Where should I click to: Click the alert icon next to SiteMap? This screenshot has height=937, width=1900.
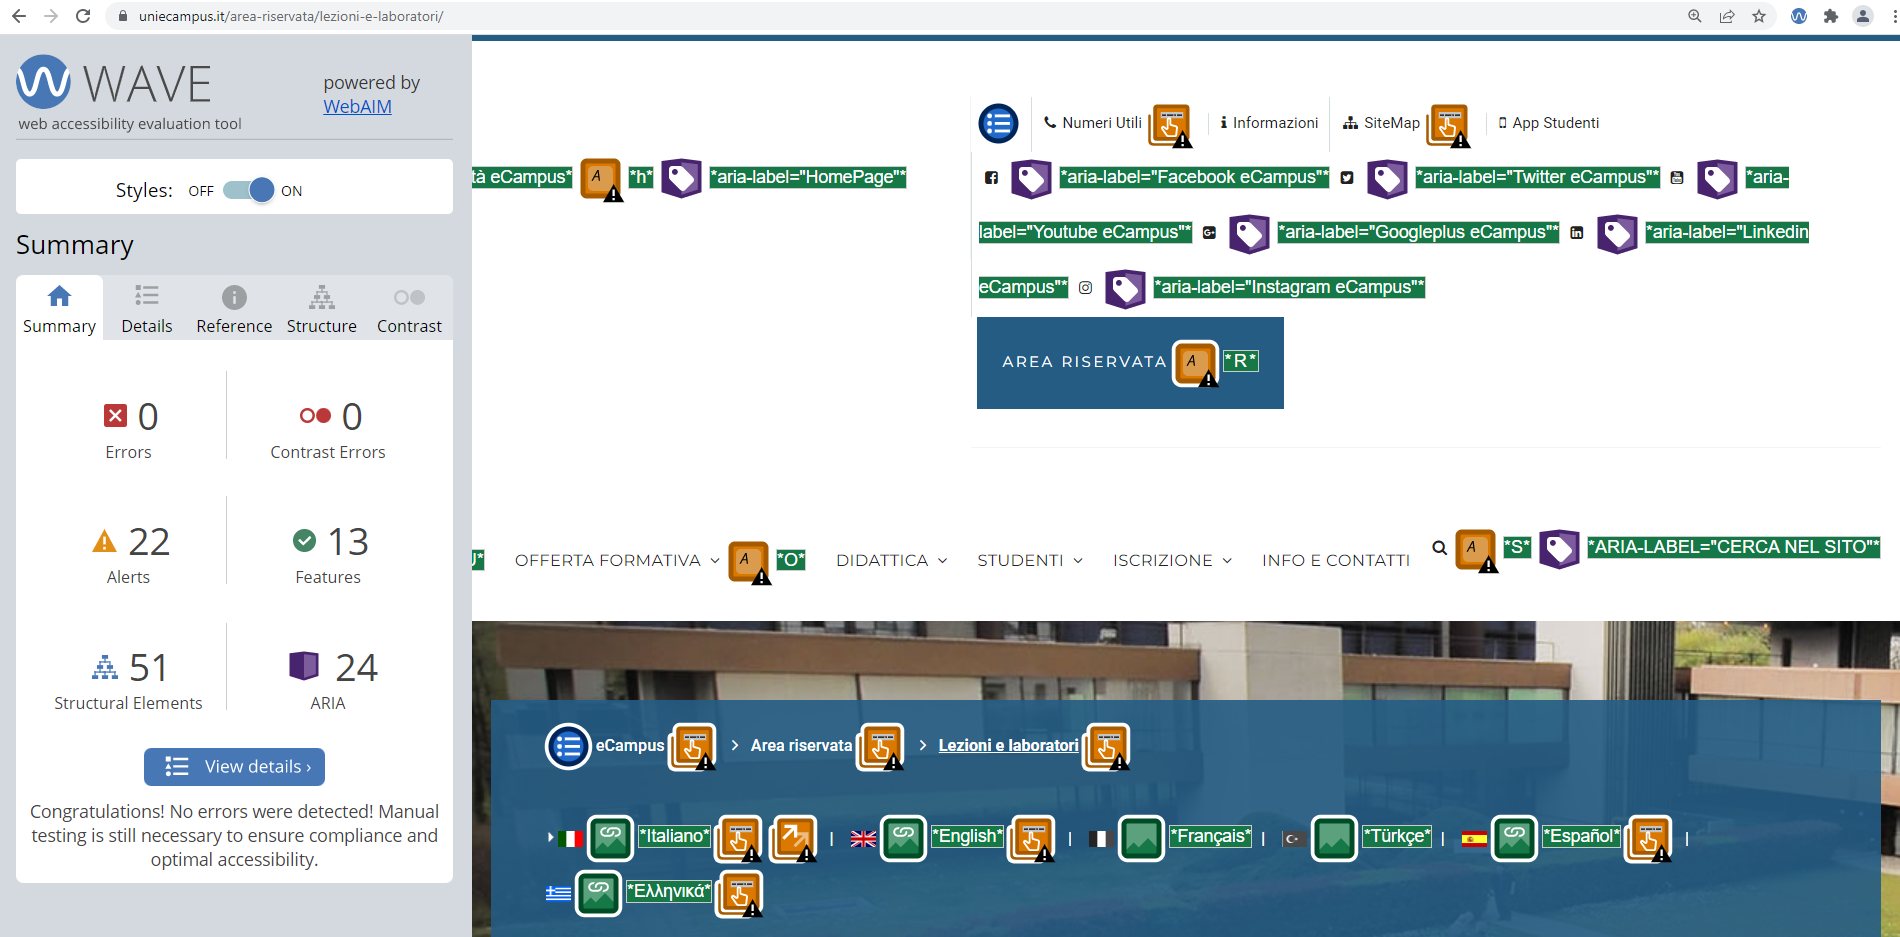click(1449, 125)
